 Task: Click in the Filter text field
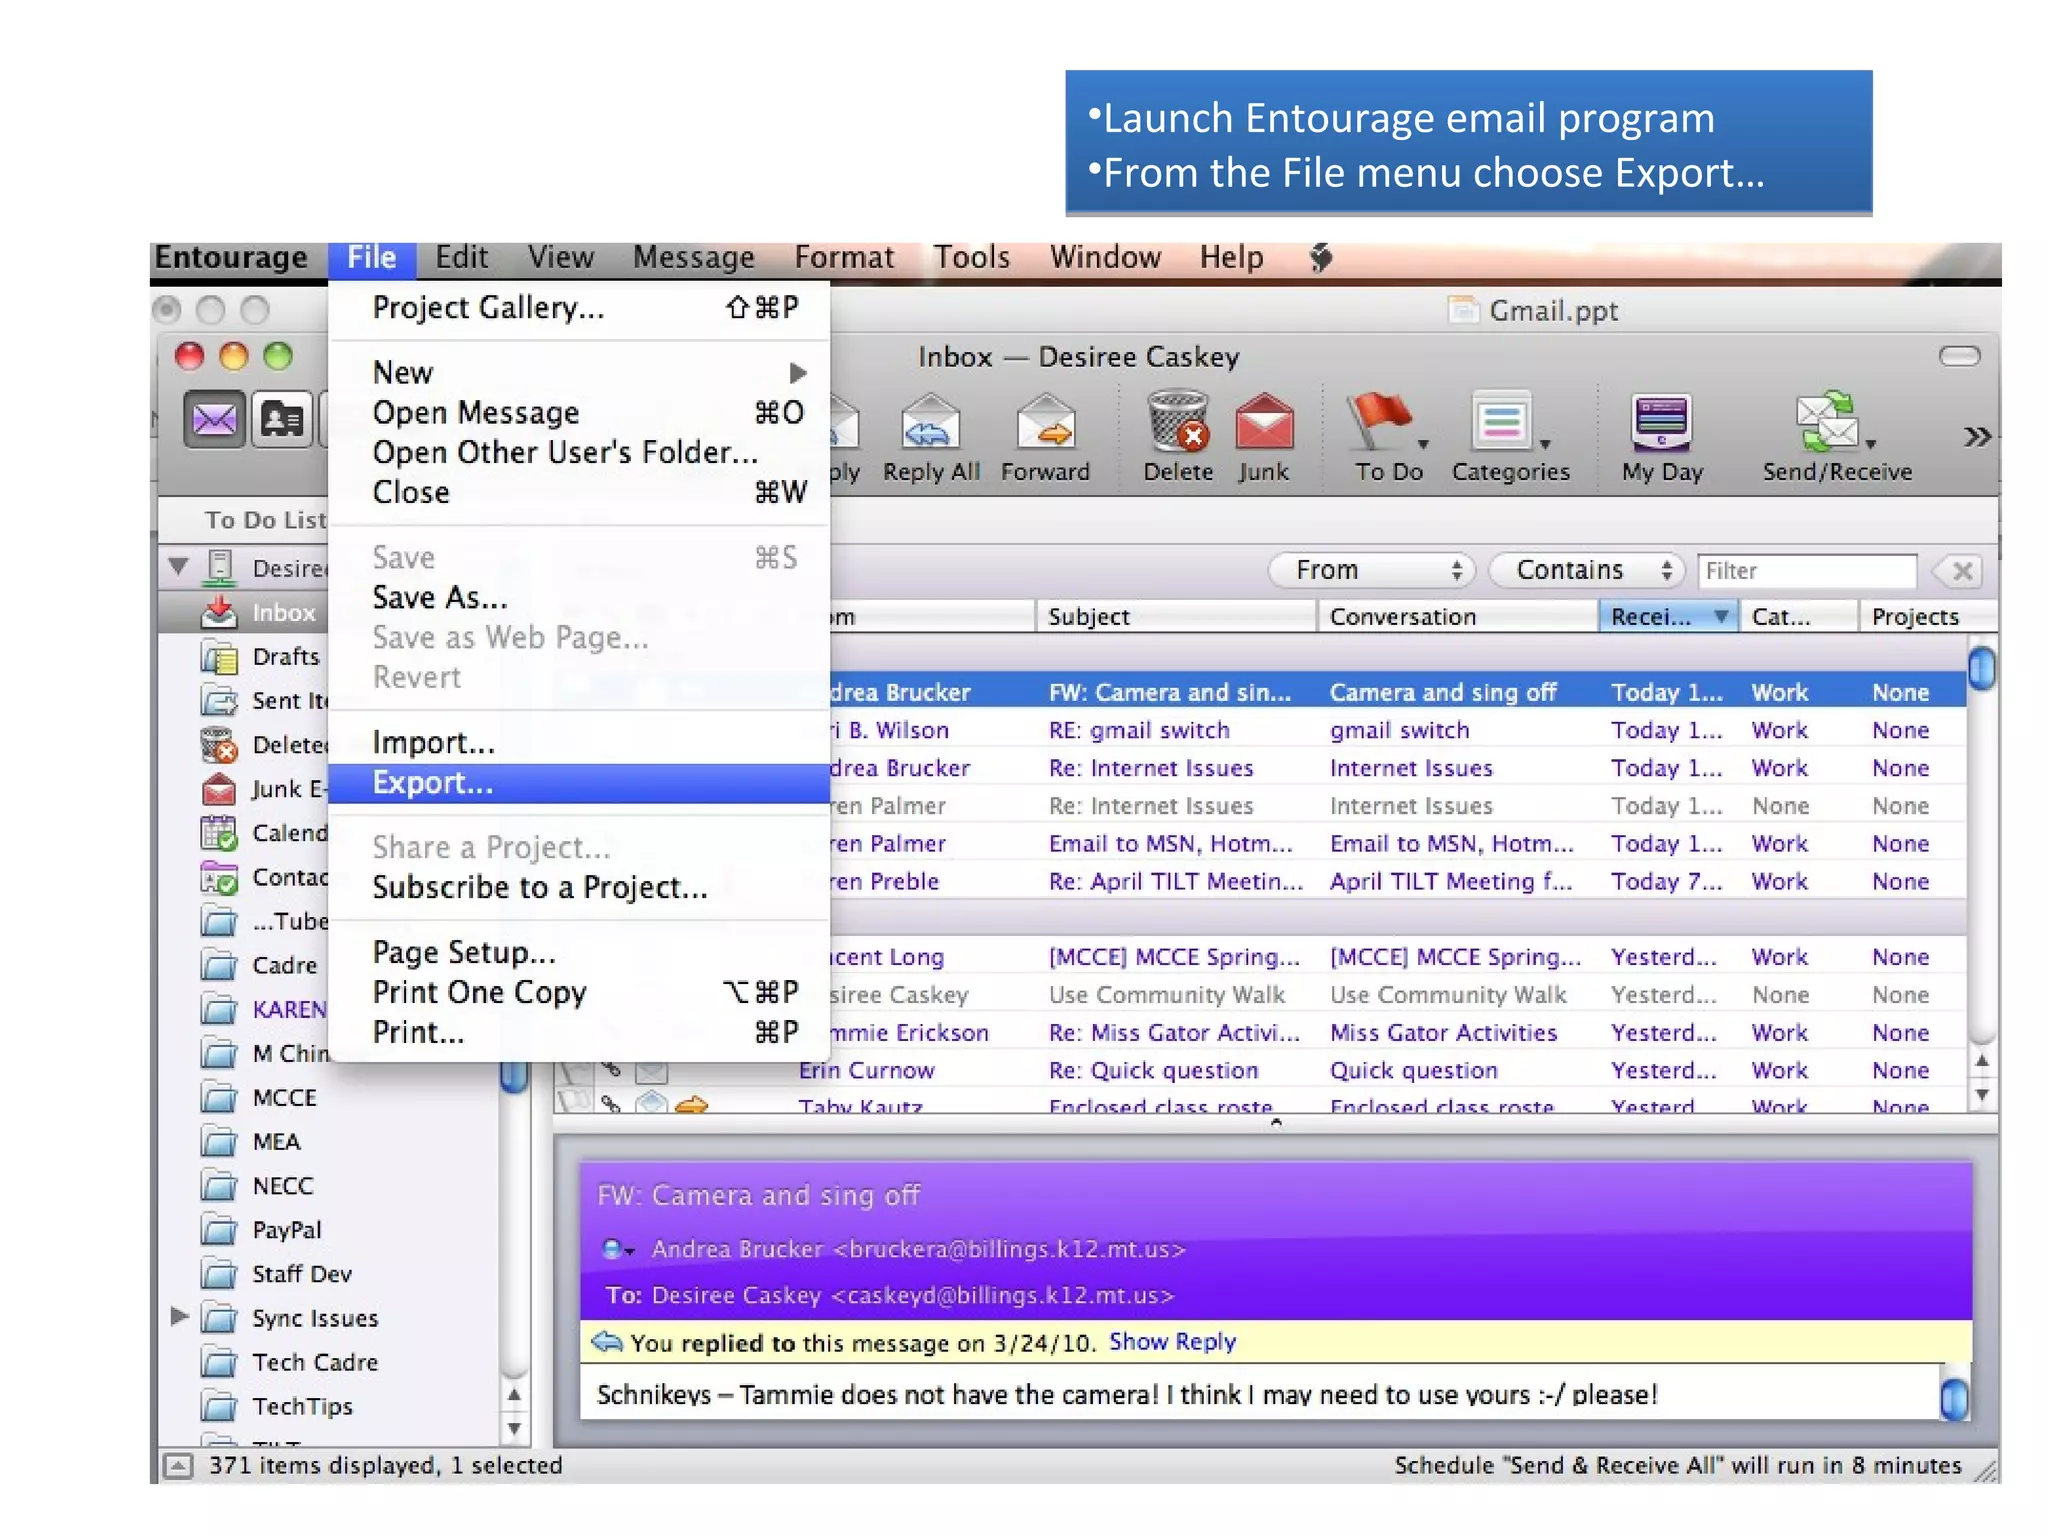pos(1807,571)
